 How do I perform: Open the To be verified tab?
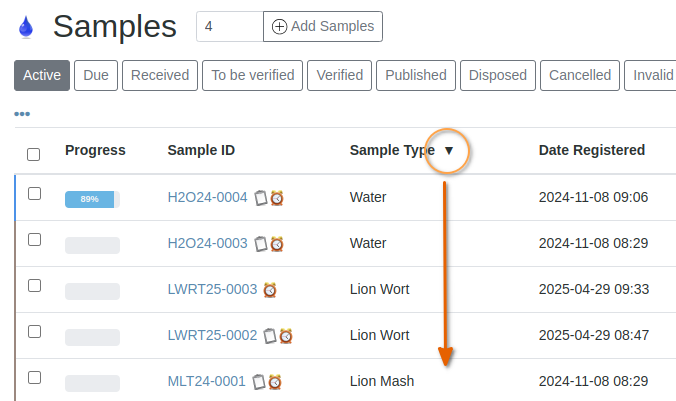[x=253, y=75]
